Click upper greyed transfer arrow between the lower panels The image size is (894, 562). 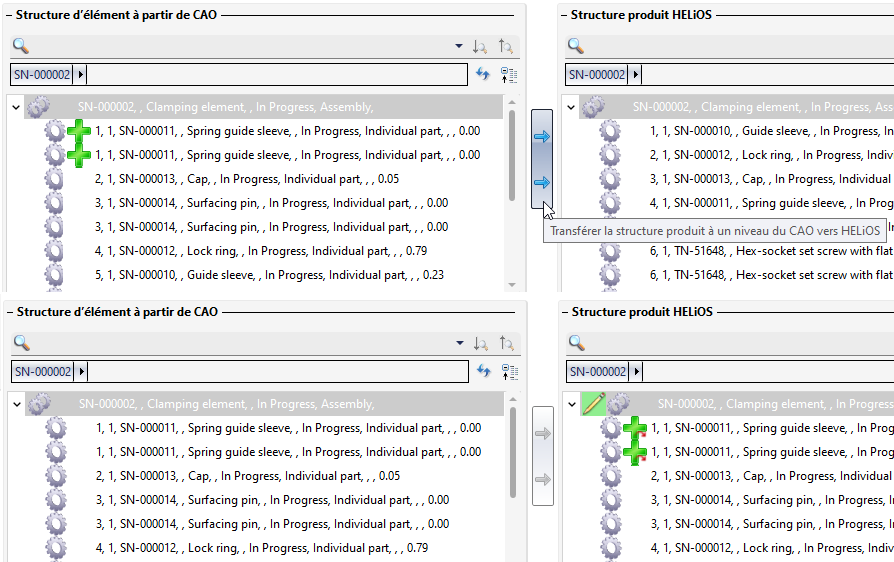tap(543, 433)
